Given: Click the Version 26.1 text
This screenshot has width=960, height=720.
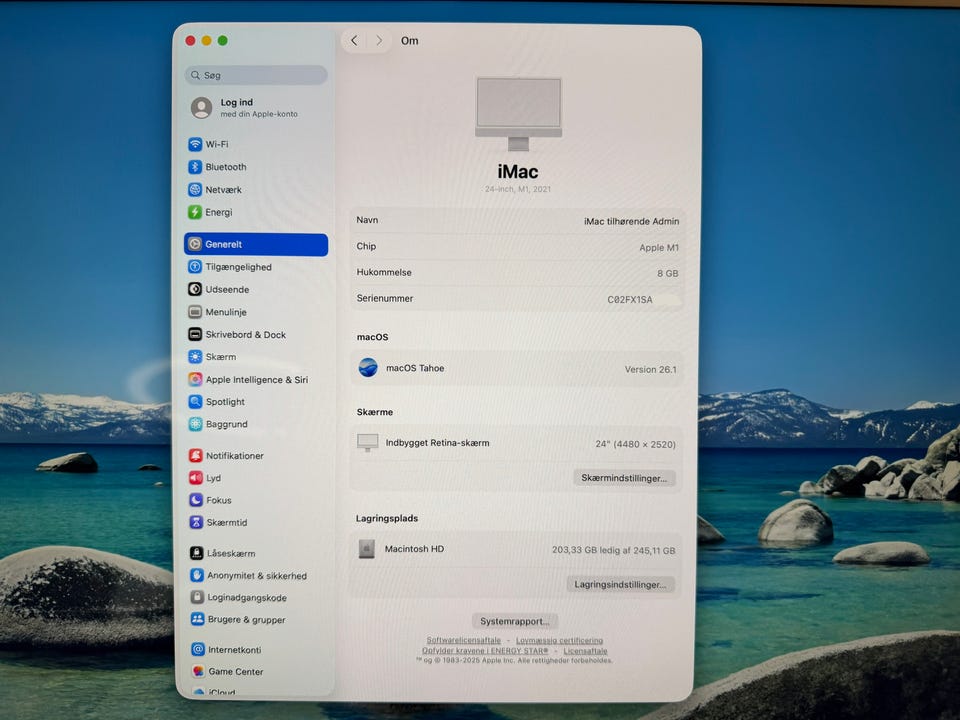Looking at the screenshot, I should point(650,369).
